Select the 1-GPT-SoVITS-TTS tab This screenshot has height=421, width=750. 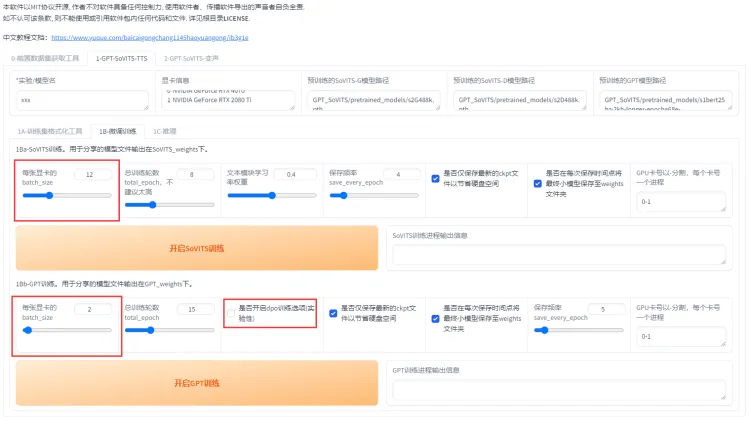click(121, 58)
